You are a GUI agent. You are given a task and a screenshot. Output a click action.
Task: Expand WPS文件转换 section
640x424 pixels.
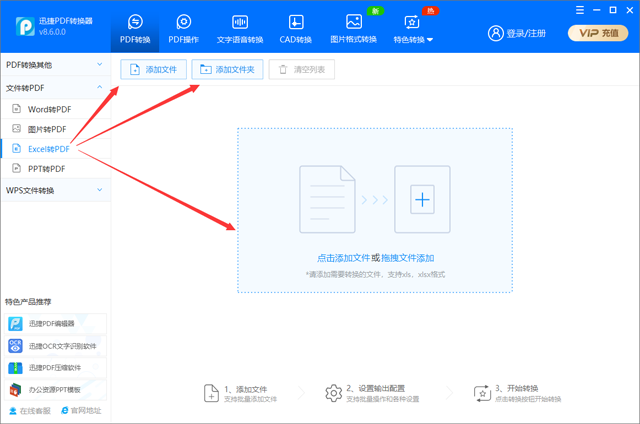click(56, 190)
